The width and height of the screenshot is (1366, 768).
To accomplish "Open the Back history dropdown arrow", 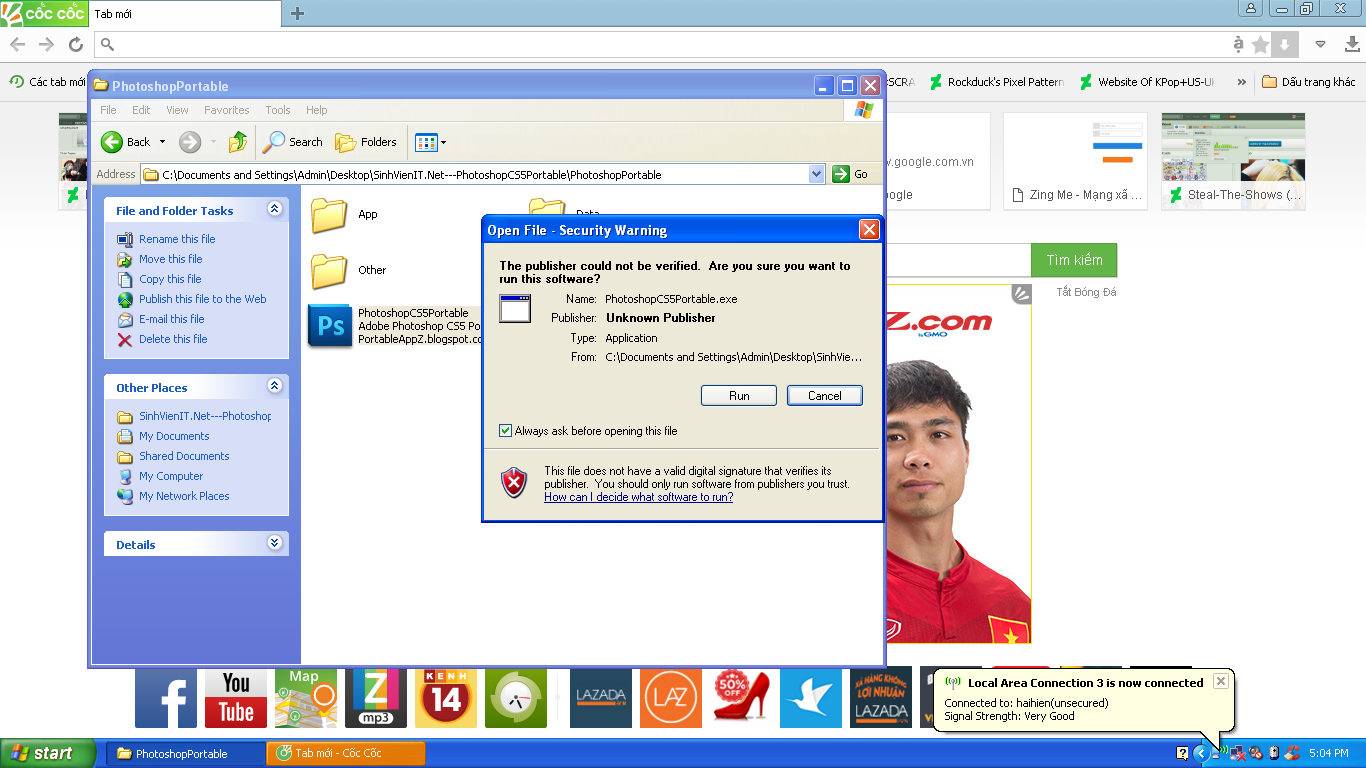I will point(163,142).
